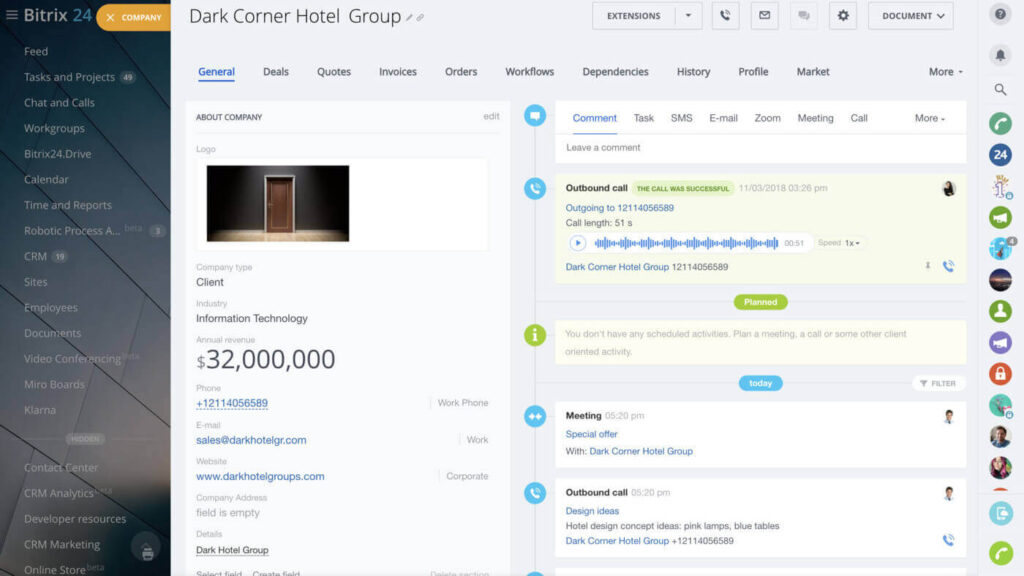The image size is (1024, 576).
Task: Call back using the phone icon on the outbound call
Action: tap(947, 267)
